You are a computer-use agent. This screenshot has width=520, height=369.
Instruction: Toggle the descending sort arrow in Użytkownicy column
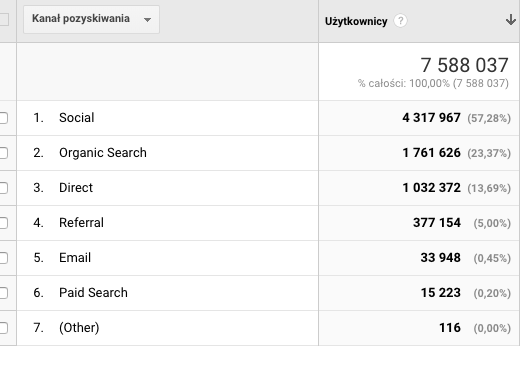click(511, 20)
